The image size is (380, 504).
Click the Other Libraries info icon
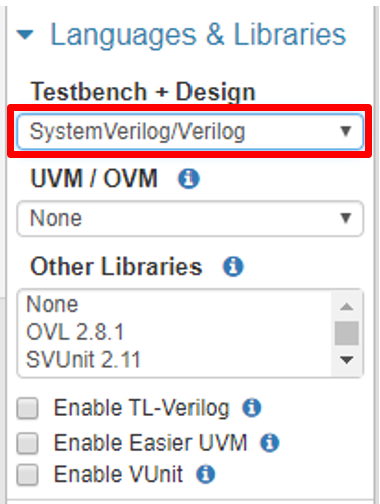233,266
